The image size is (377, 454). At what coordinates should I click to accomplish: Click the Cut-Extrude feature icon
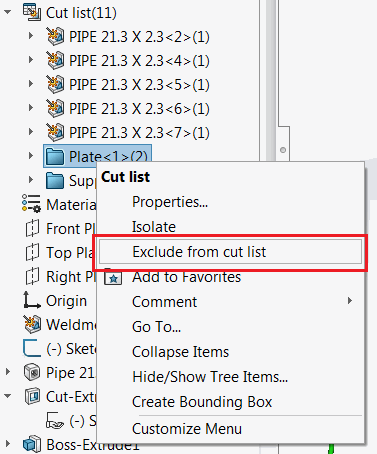tap(32, 396)
